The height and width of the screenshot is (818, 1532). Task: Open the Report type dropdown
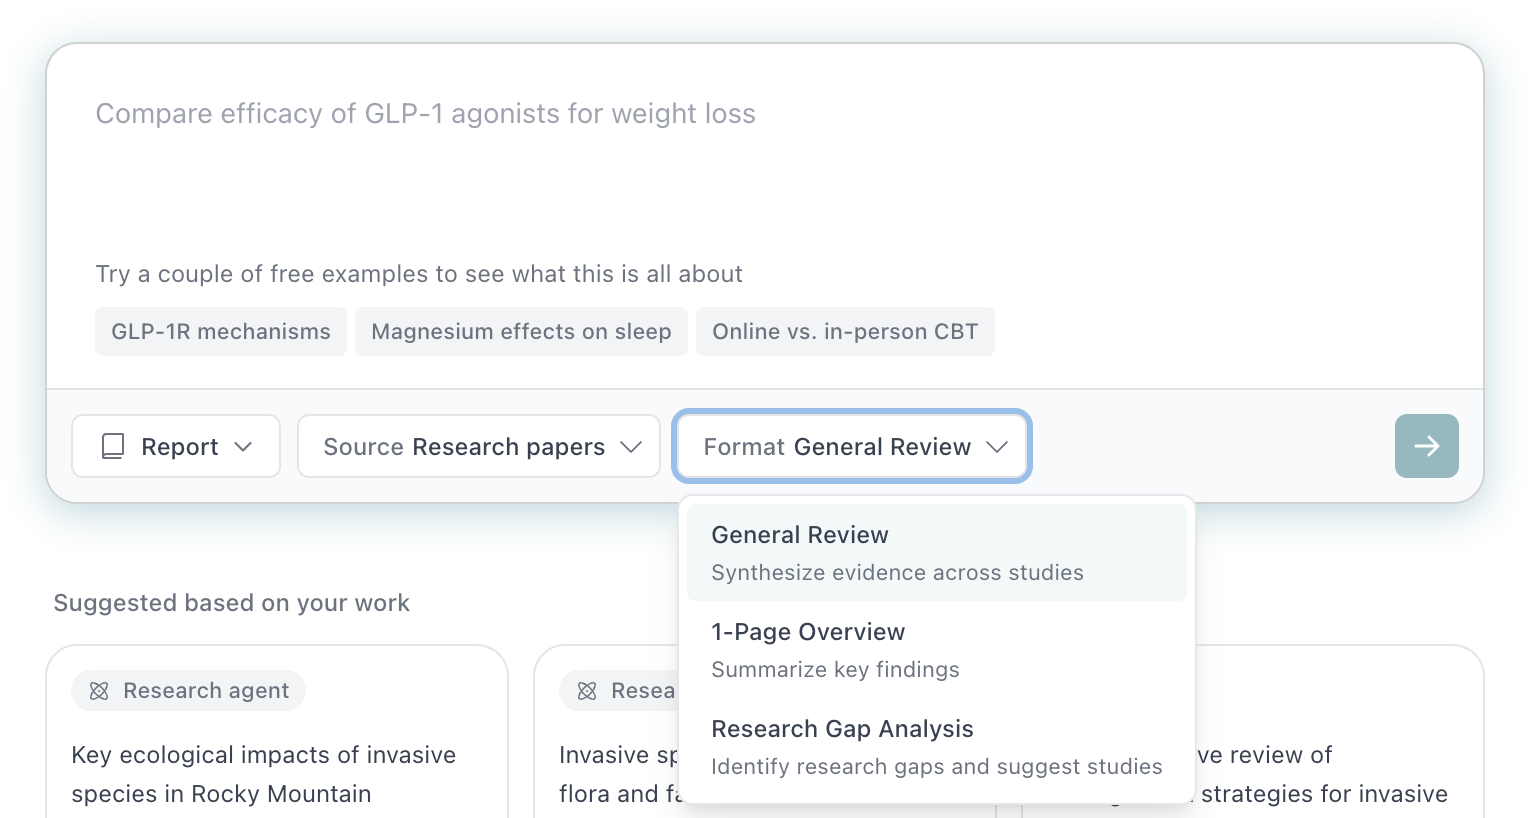tap(176, 447)
